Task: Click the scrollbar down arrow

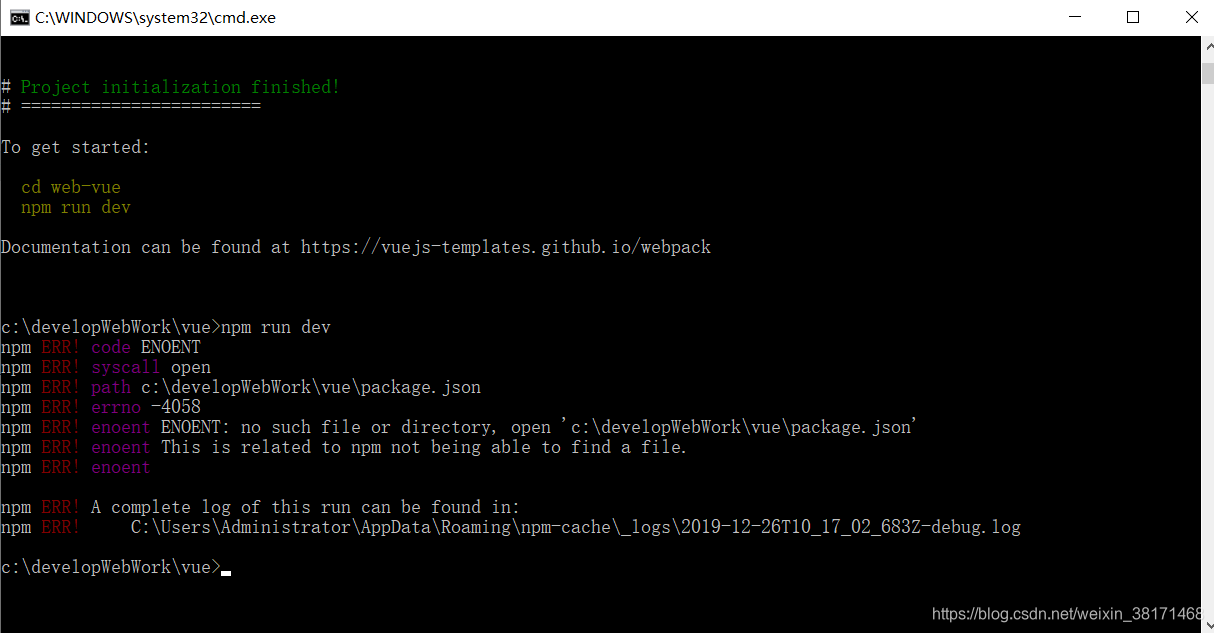Action: (x=1207, y=624)
